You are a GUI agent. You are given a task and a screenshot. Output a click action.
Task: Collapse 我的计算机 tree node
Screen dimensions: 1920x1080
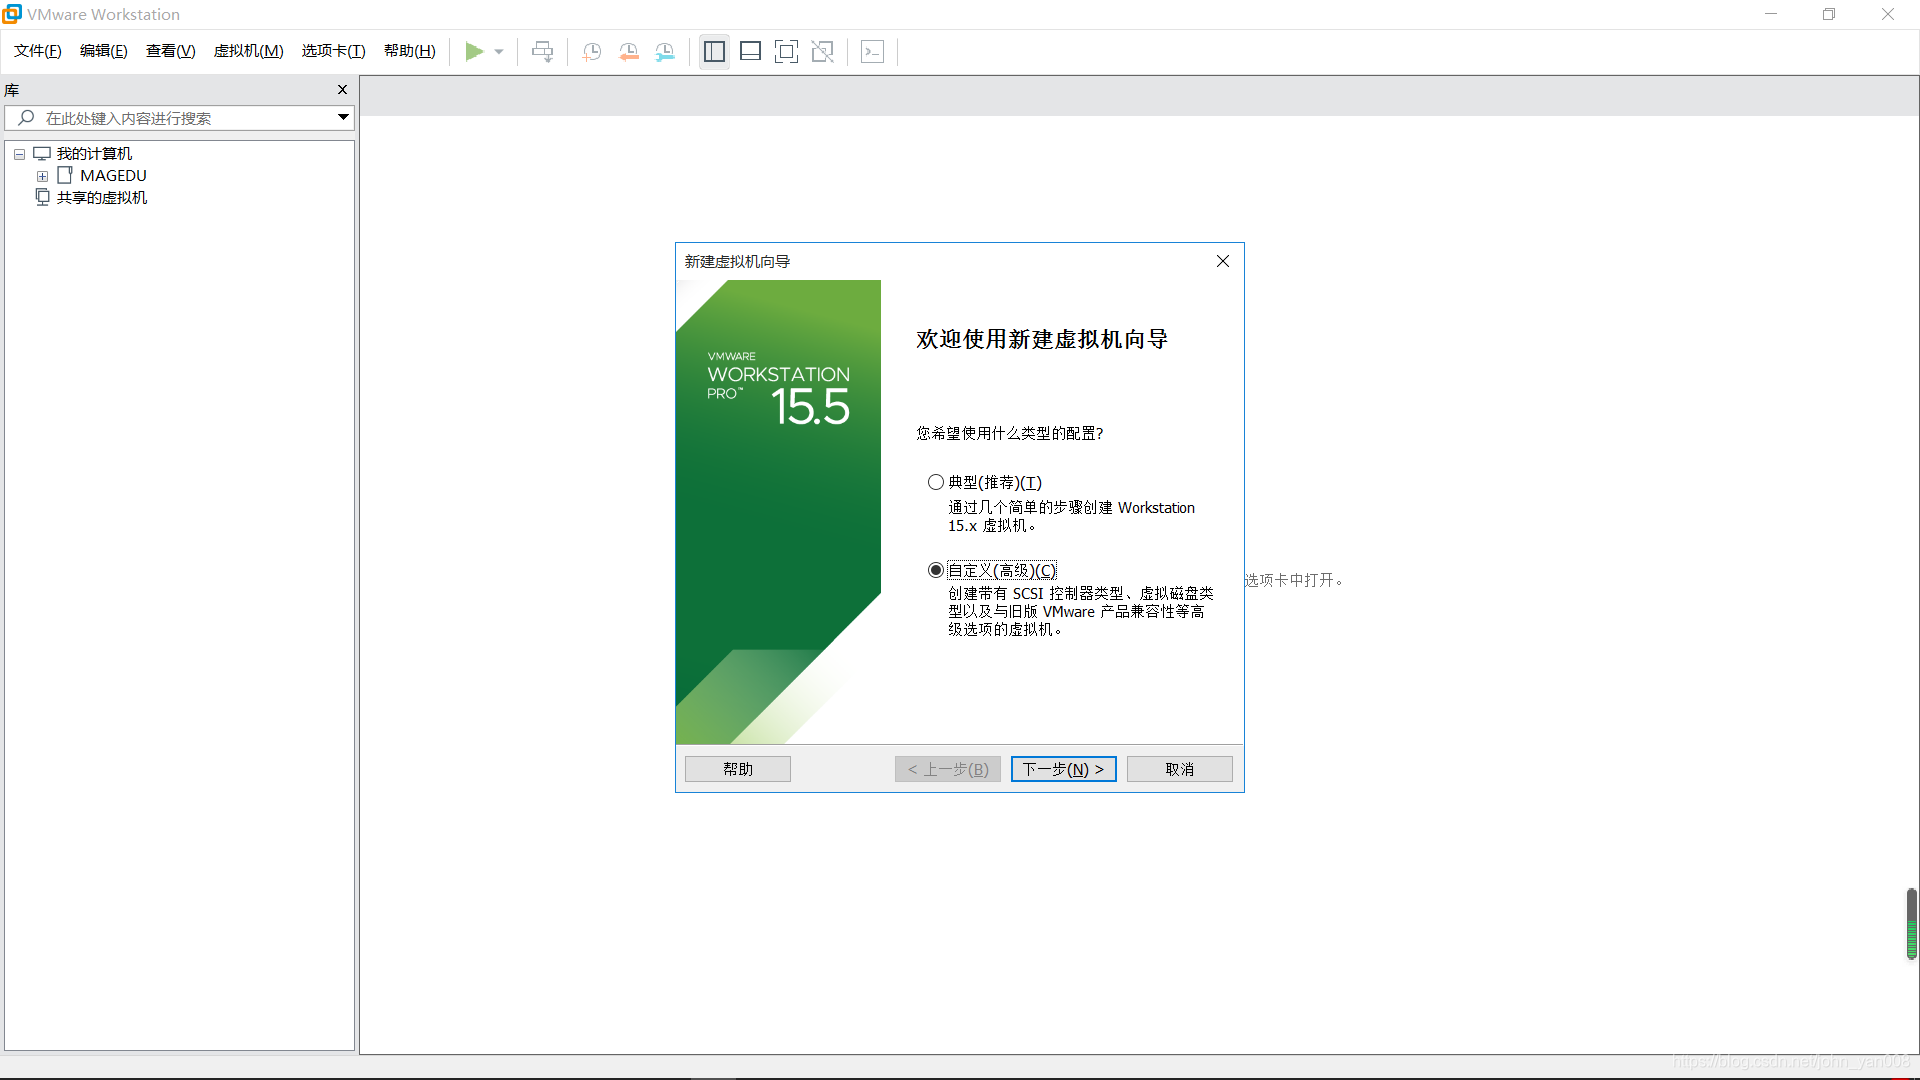click(x=19, y=154)
